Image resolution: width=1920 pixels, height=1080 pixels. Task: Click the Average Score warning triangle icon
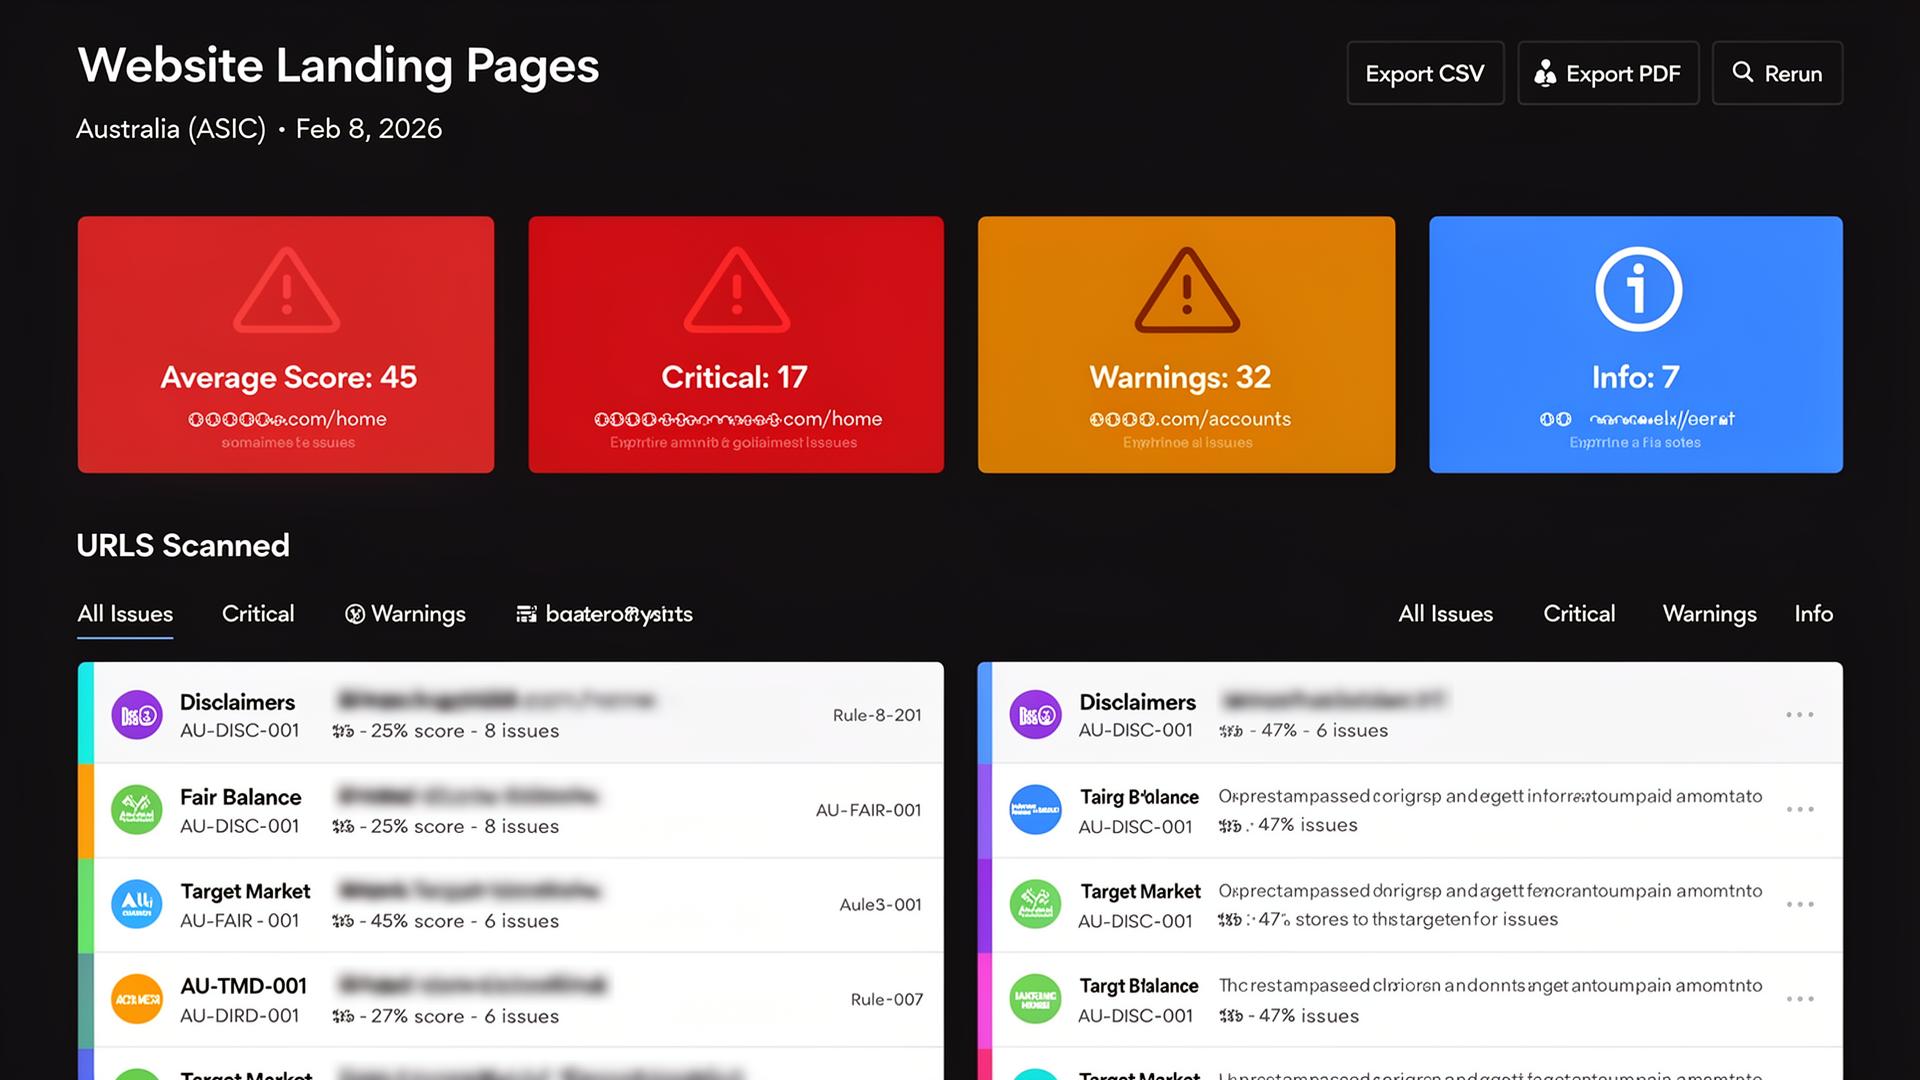(286, 290)
